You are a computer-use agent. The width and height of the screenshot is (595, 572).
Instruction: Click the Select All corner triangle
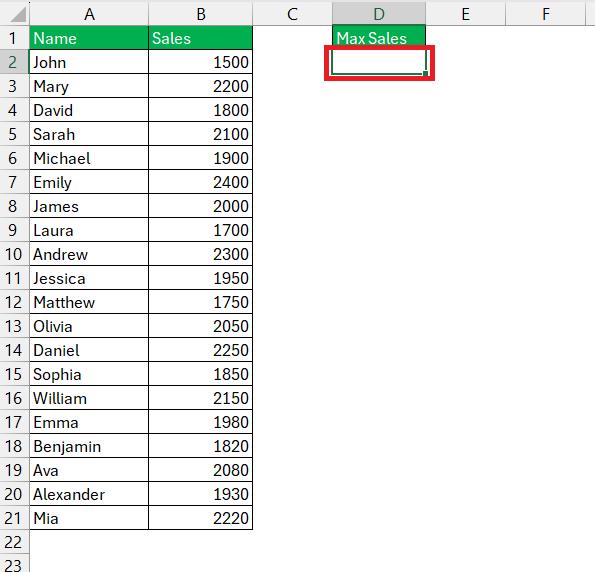(17, 14)
